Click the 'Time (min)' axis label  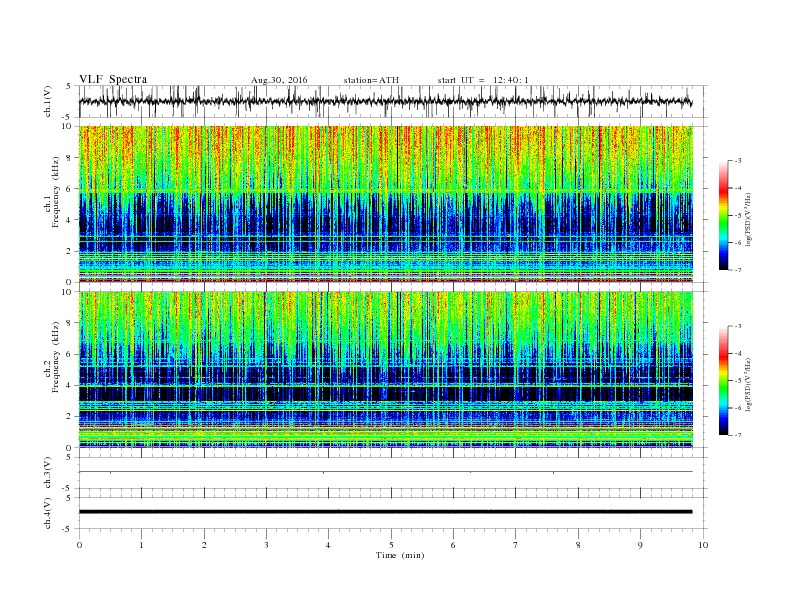click(x=400, y=555)
